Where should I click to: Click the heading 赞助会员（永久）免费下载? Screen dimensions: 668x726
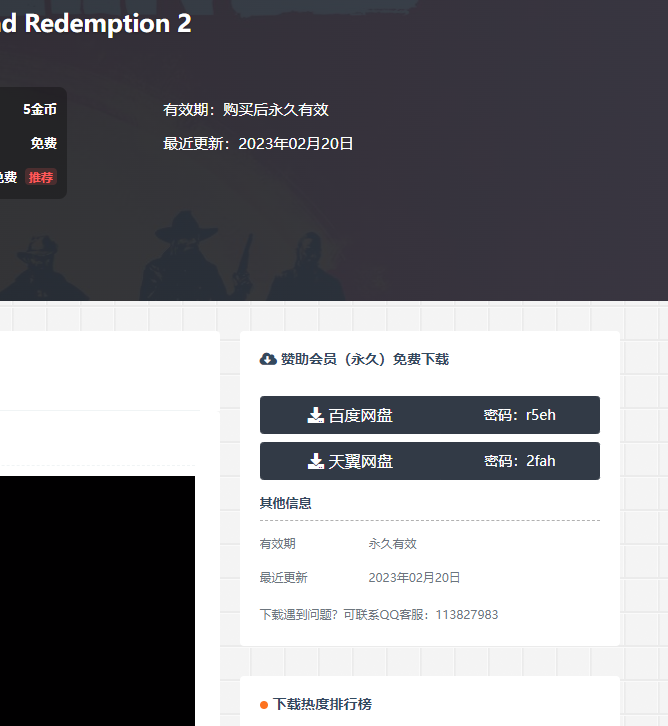click(365, 359)
